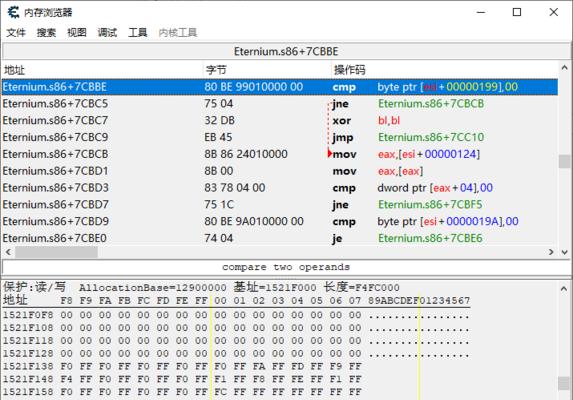Click the horizontal scrollbar right arrow

coord(551,252)
